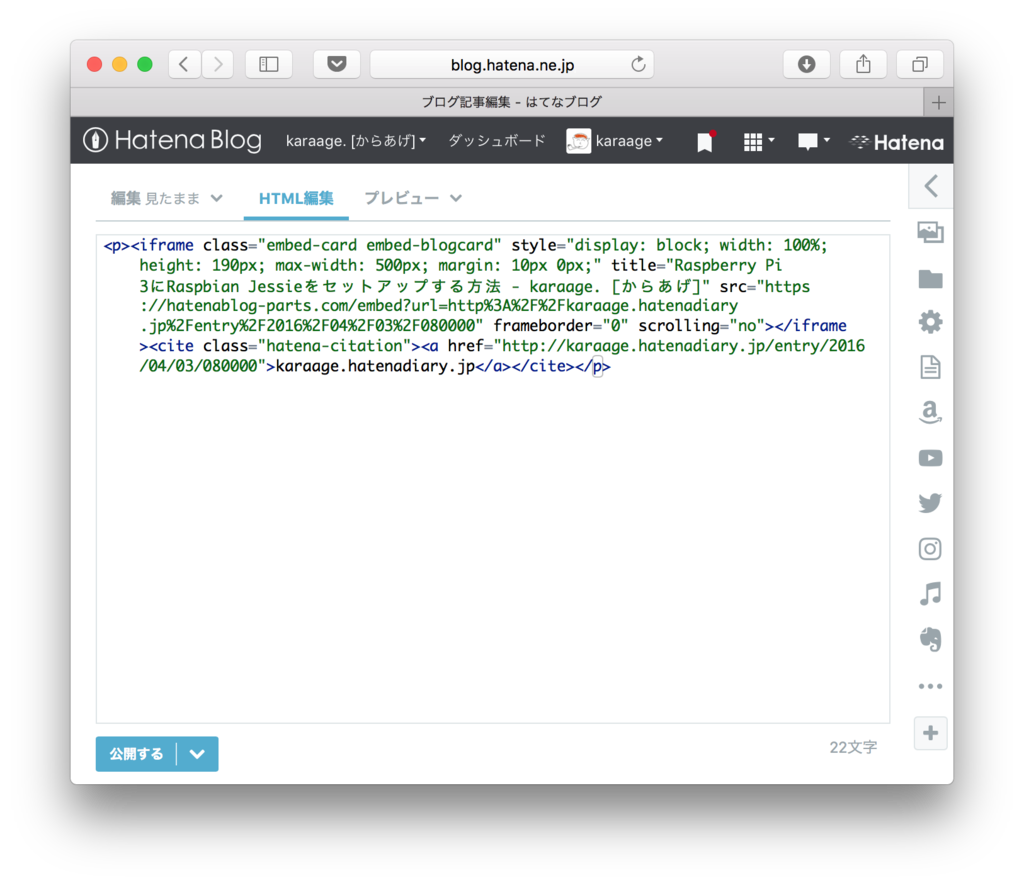The width and height of the screenshot is (1024, 885).
Task: Click the Hatena Blog logo
Action: tap(172, 140)
